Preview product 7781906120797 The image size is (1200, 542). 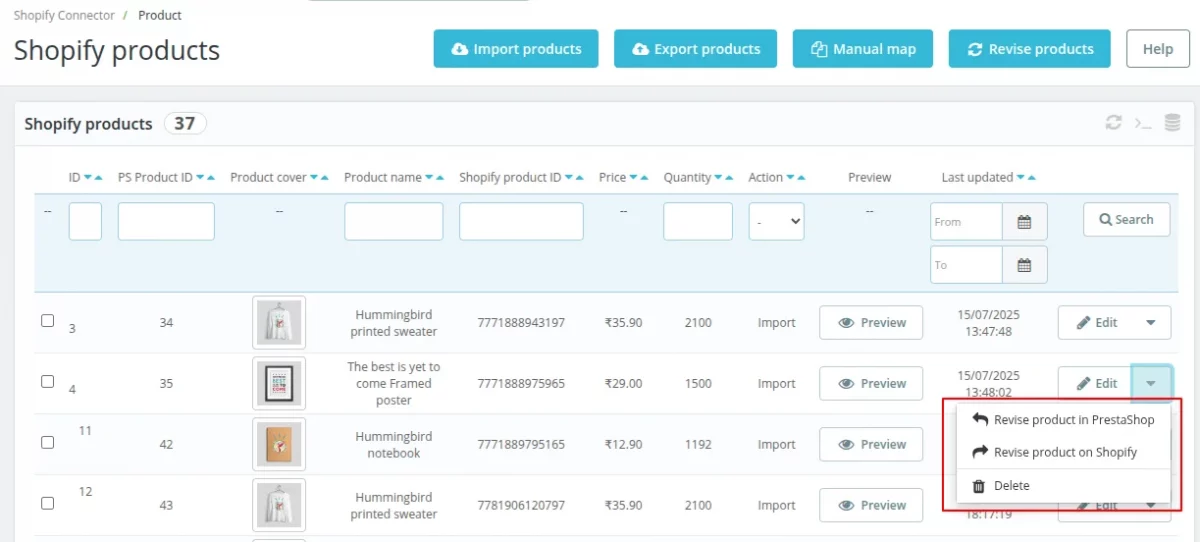pos(871,506)
